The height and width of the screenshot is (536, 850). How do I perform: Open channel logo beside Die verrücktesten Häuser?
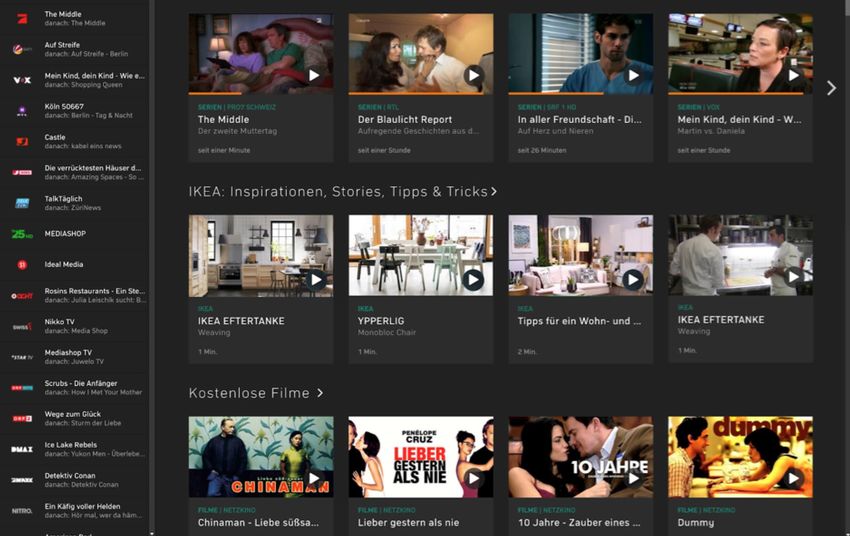pyautogui.click(x=22, y=172)
